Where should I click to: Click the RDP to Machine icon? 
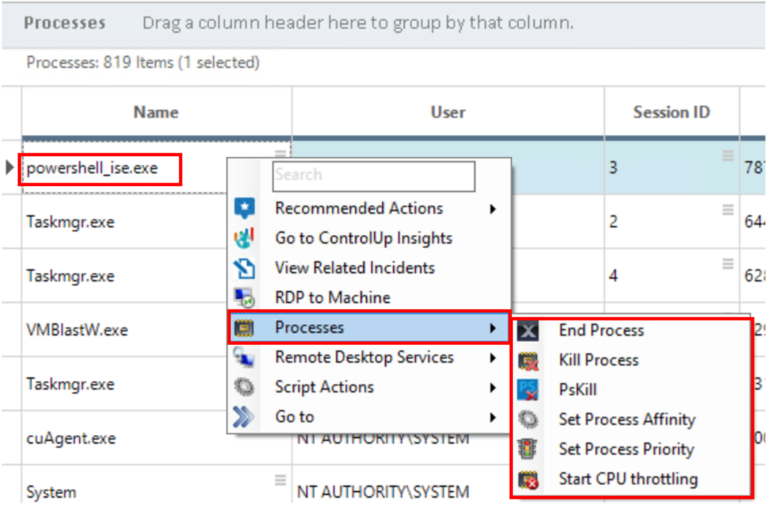click(244, 297)
